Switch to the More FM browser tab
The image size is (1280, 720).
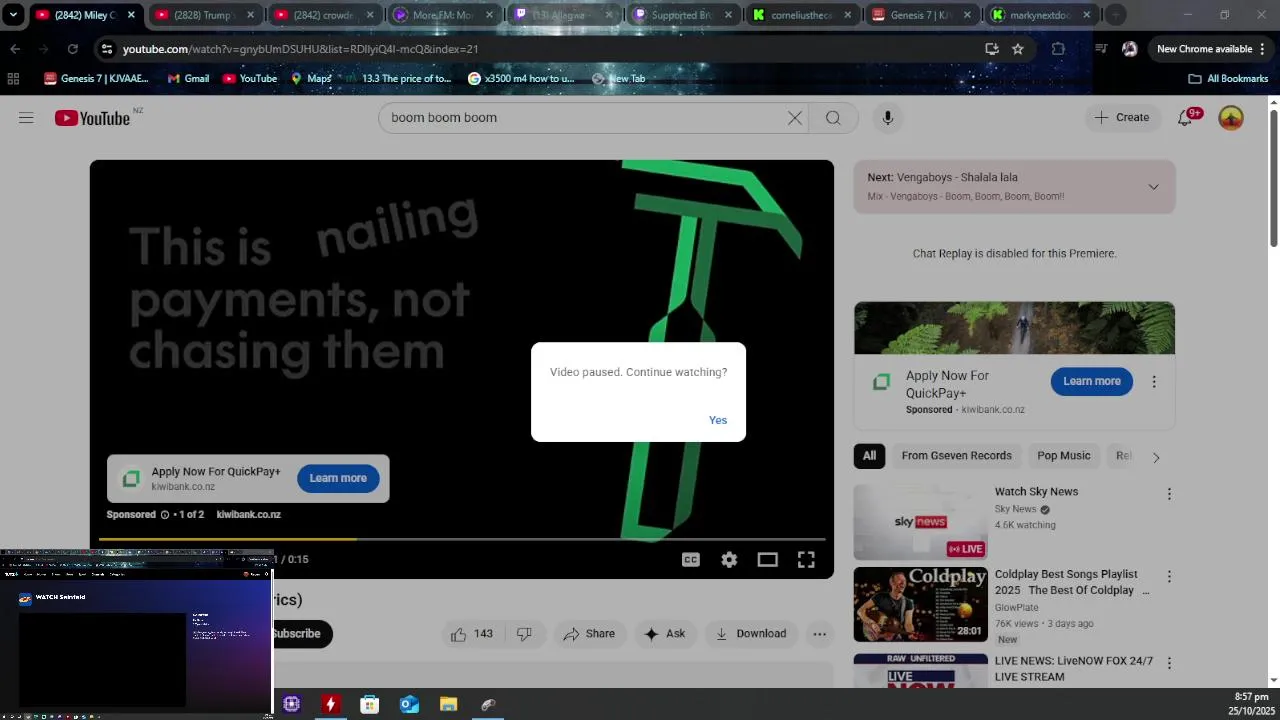[x=444, y=15]
